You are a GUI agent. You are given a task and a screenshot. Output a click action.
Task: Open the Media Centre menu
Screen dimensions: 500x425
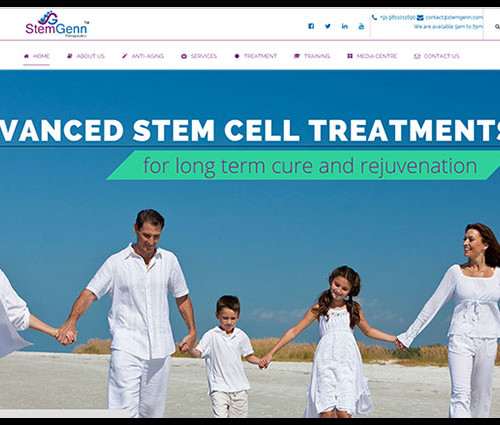tap(372, 56)
